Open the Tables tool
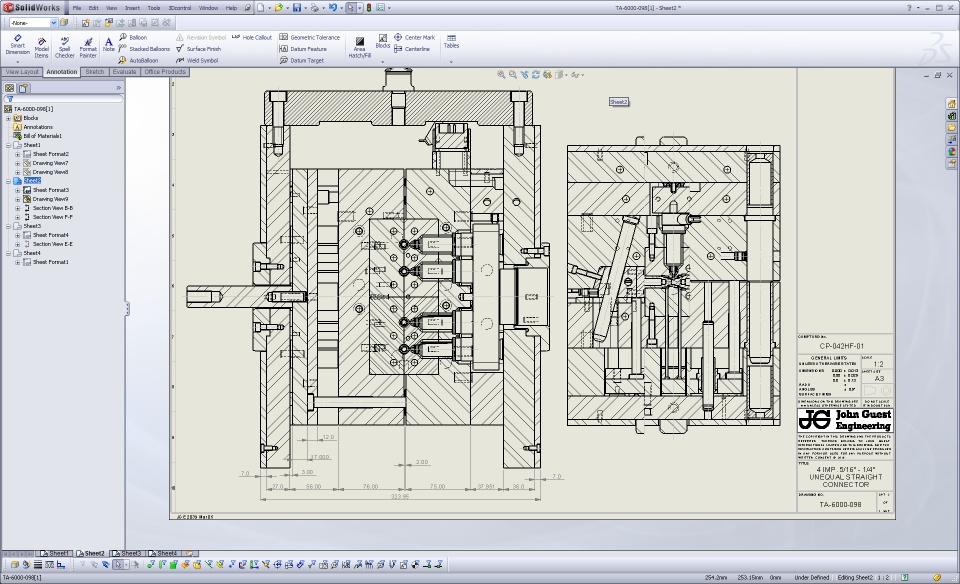960x584 pixels. pyautogui.click(x=451, y=42)
